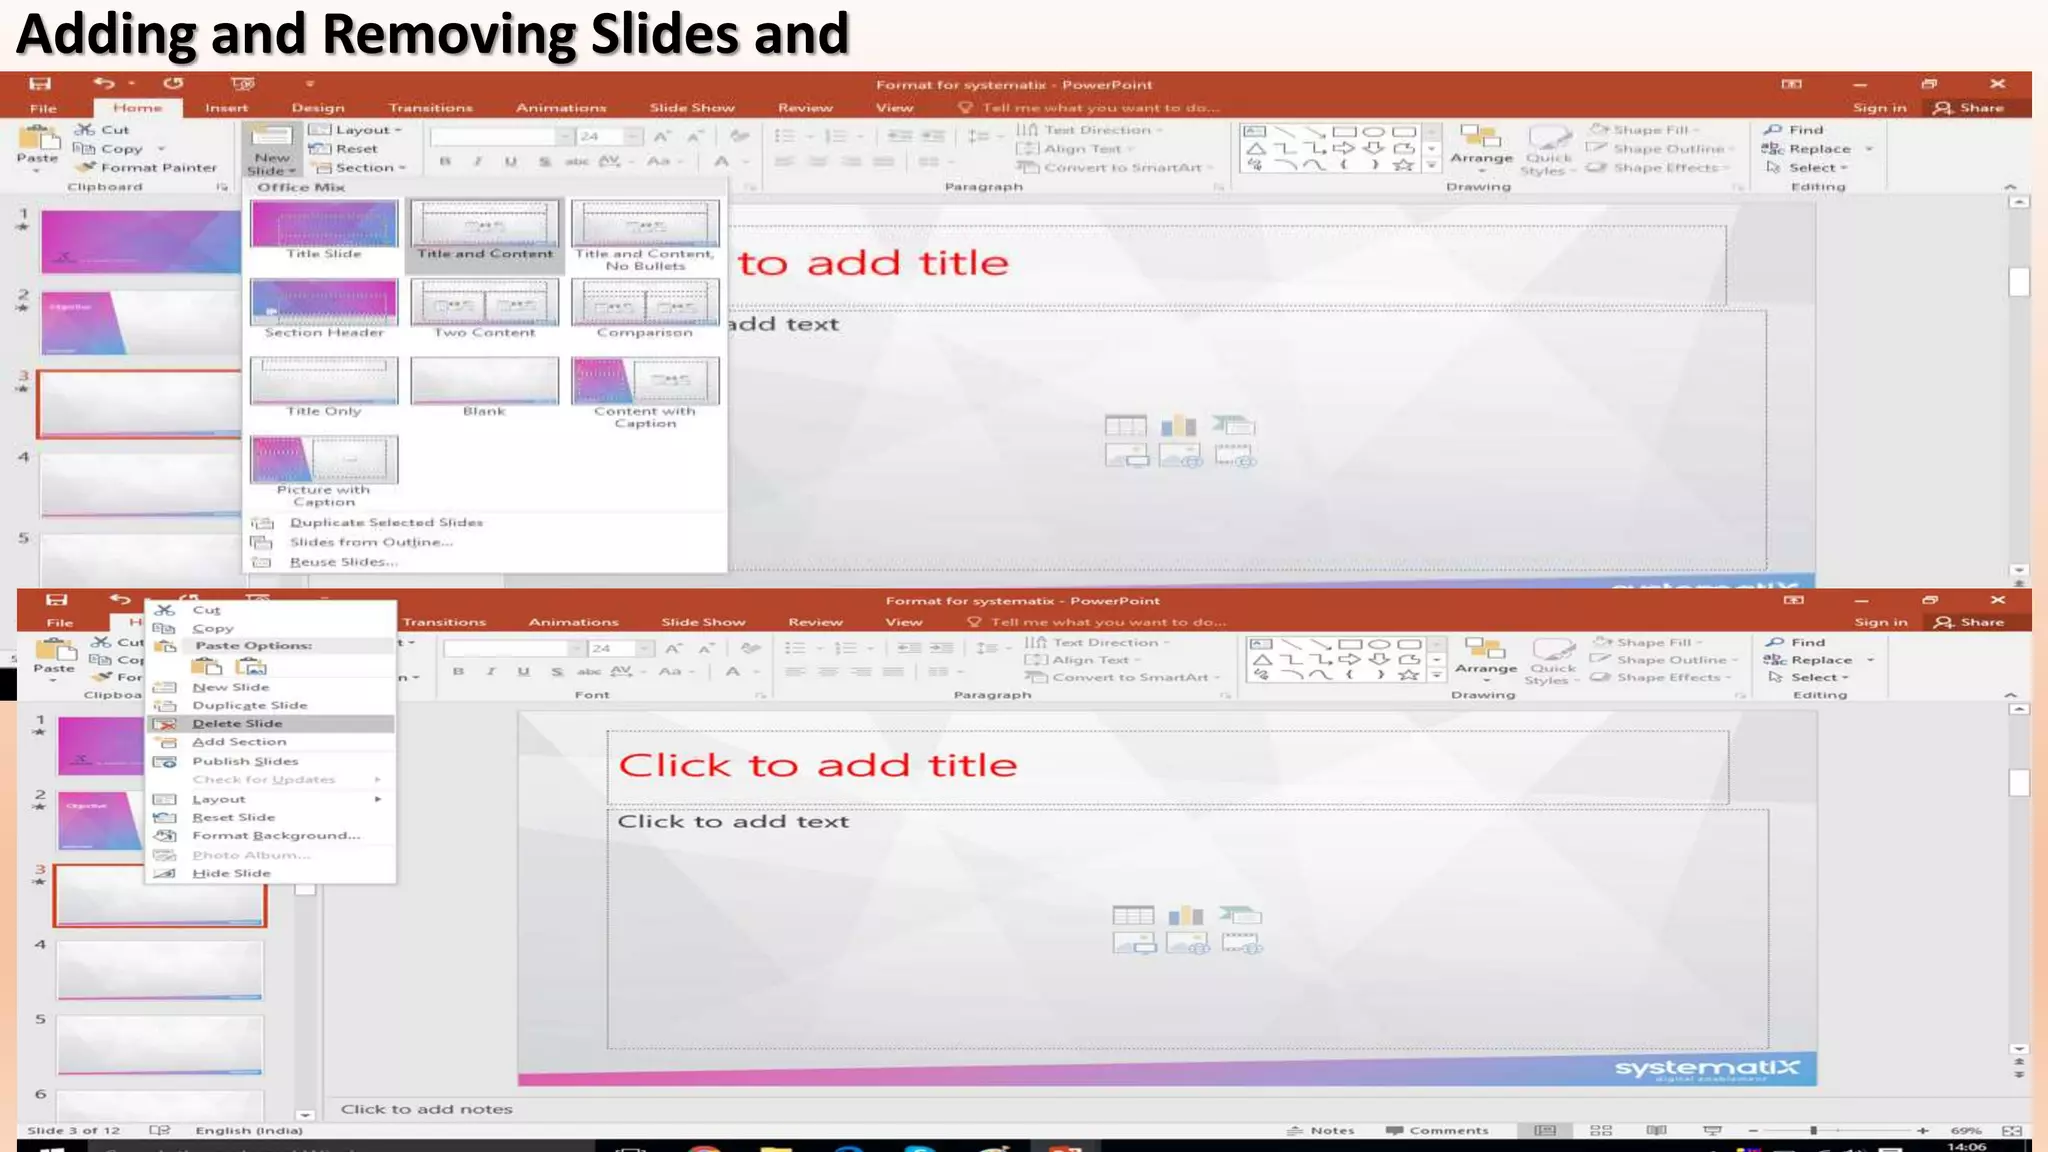Open Animations tab in lower window
Image resolution: width=2048 pixels, height=1152 pixels.
(573, 621)
